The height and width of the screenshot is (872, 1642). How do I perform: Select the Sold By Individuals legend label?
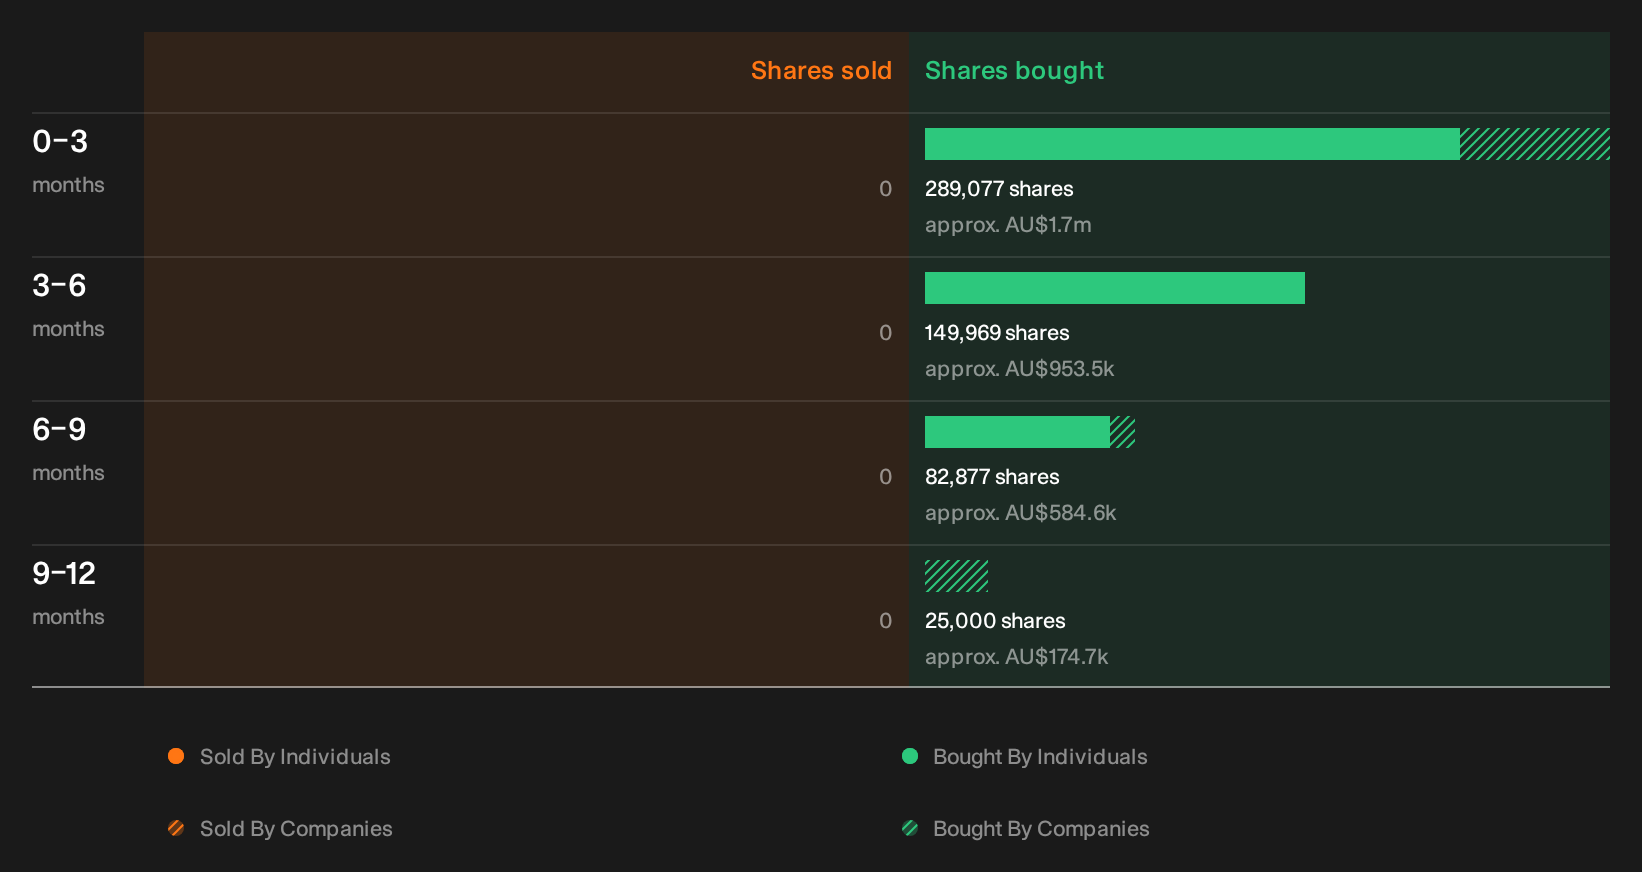tap(295, 757)
